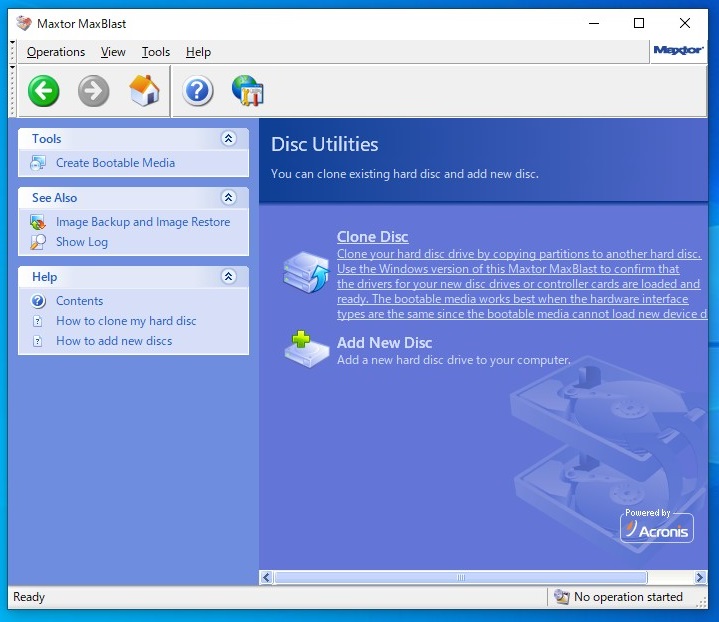Click the Acronis Powered by logo
The image size is (719, 622).
point(657,526)
